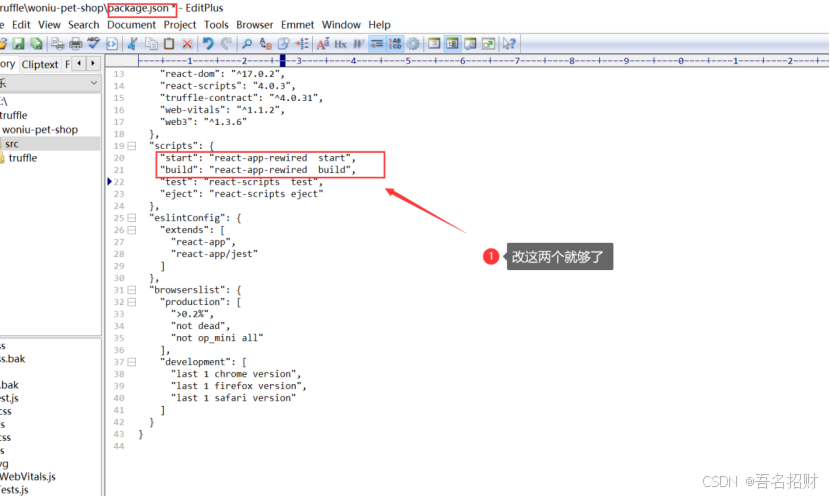Click the Copy toolbar icon

[151, 44]
